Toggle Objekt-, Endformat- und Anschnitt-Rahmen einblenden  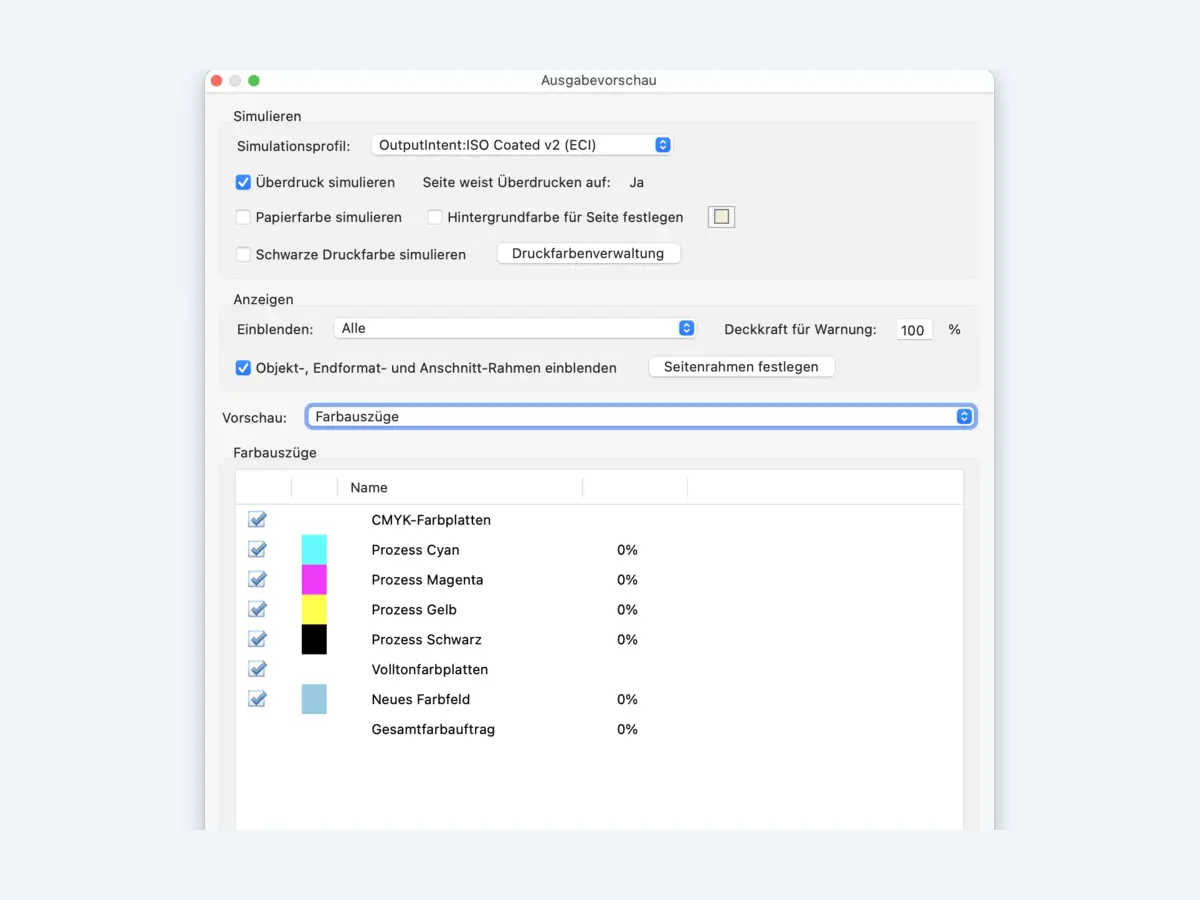point(243,367)
